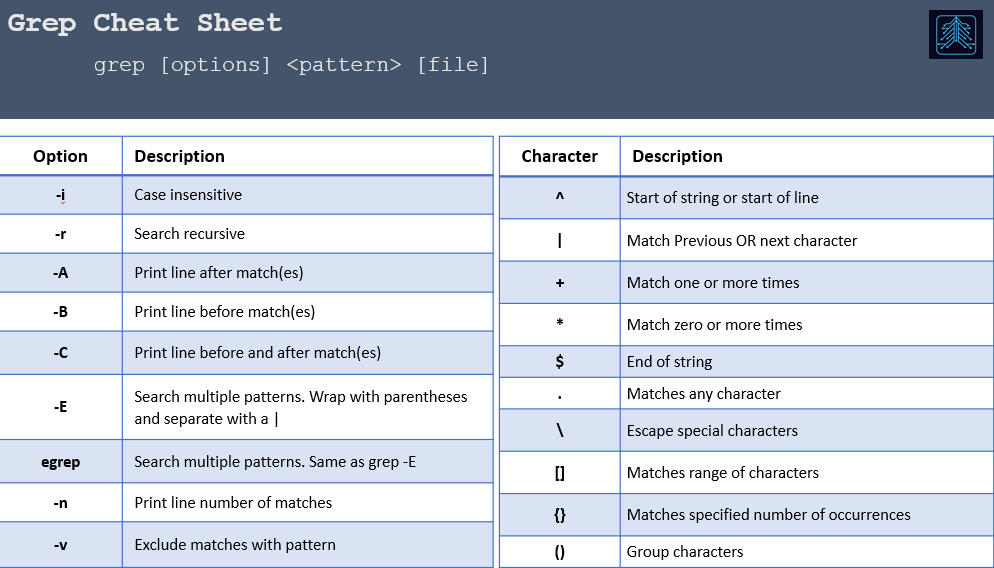Click the Character column header

[x=560, y=156]
